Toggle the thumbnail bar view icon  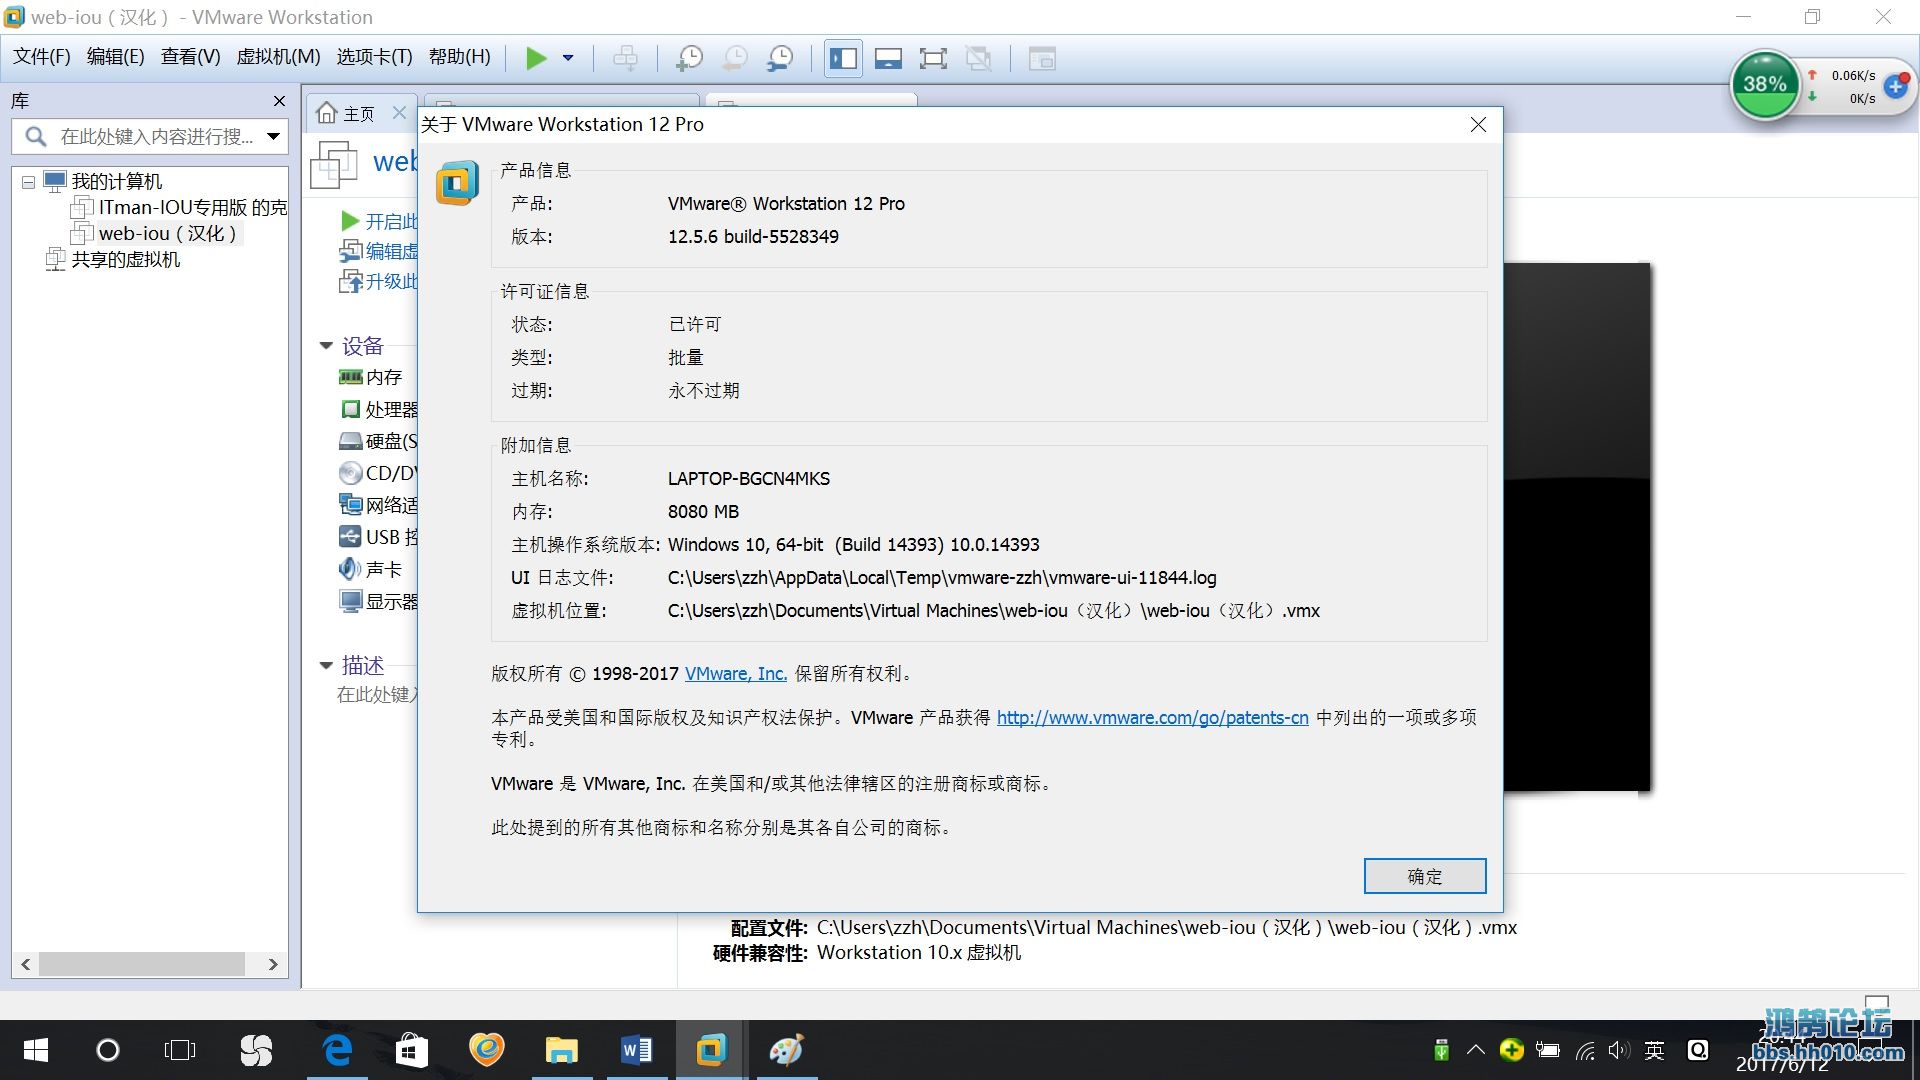pos(888,58)
